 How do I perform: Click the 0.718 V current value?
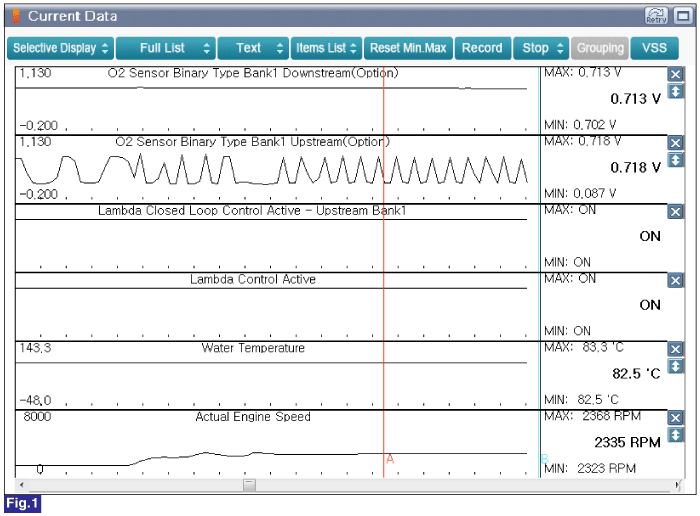[635, 168]
